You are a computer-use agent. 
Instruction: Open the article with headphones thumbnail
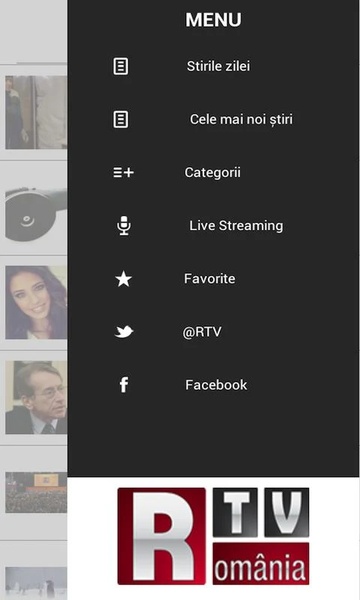pos(36,214)
